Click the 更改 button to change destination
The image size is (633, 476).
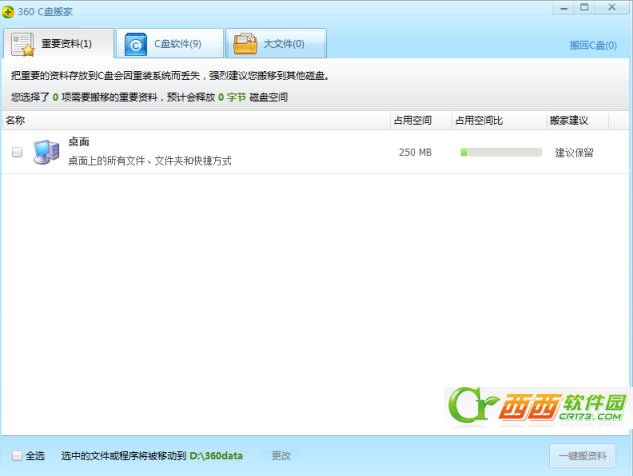(x=281, y=456)
